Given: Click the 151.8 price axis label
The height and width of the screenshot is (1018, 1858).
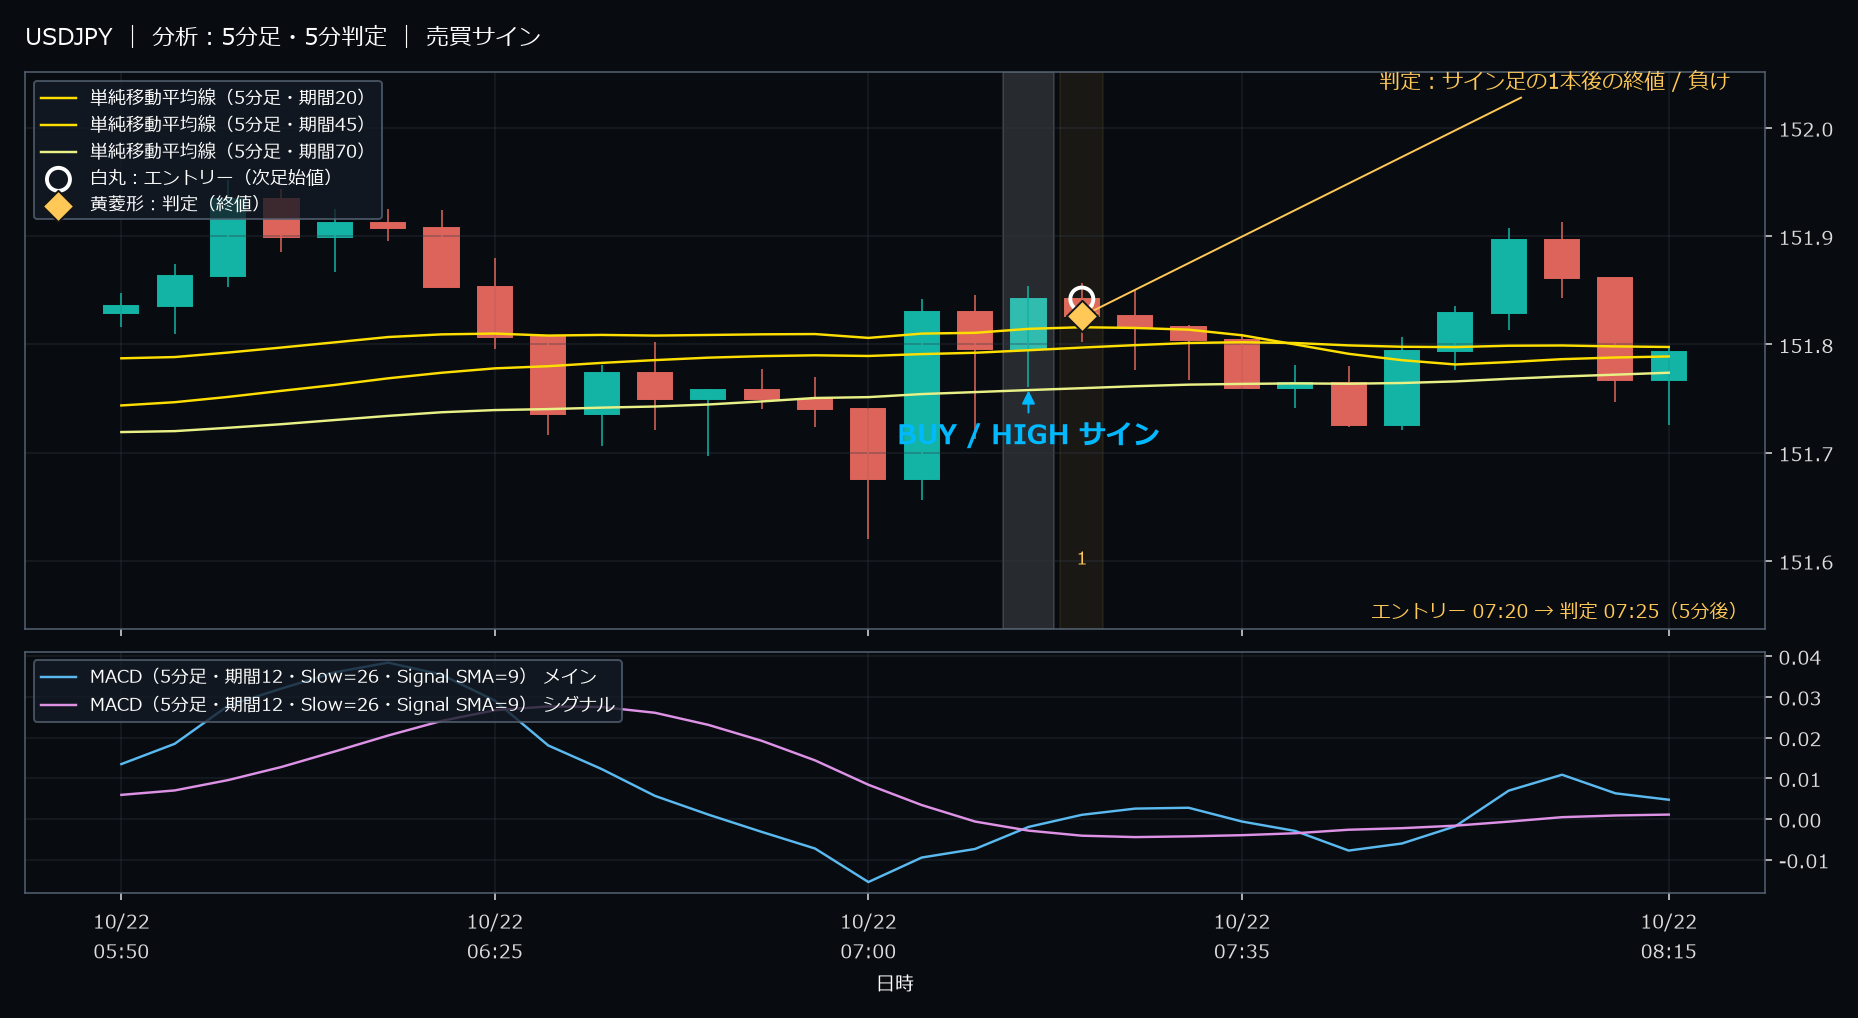Looking at the screenshot, I should coord(1806,346).
